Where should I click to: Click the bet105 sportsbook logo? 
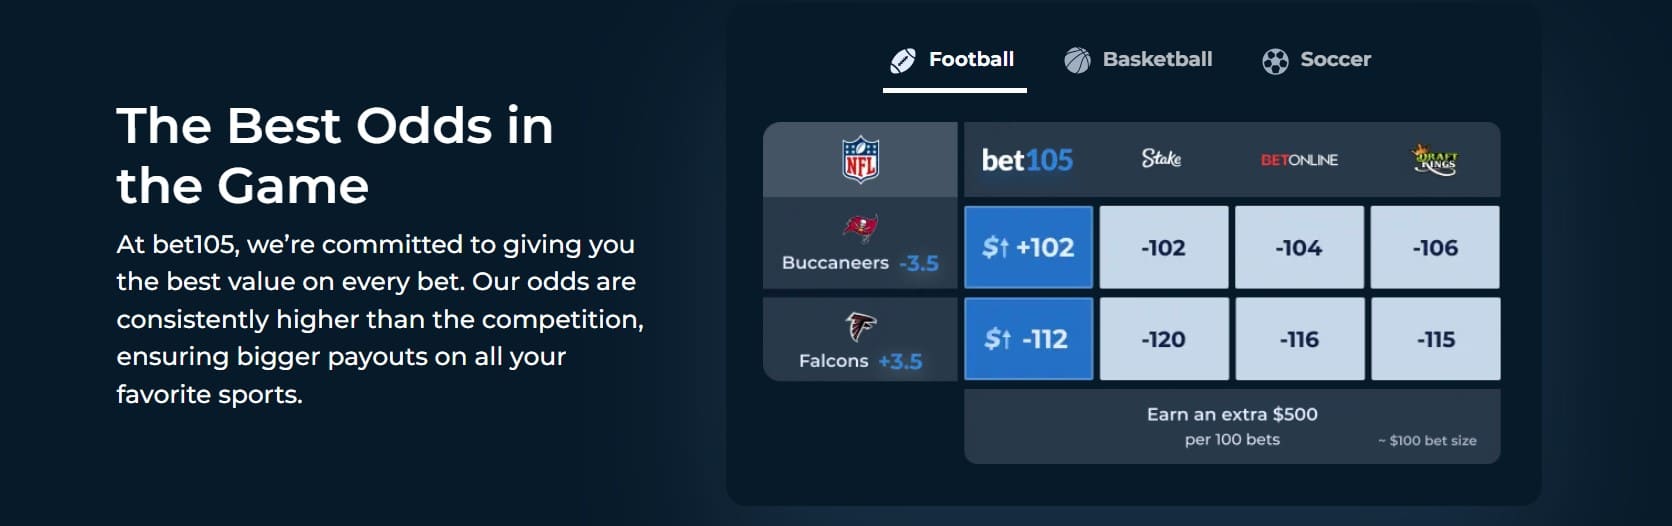click(x=1027, y=160)
